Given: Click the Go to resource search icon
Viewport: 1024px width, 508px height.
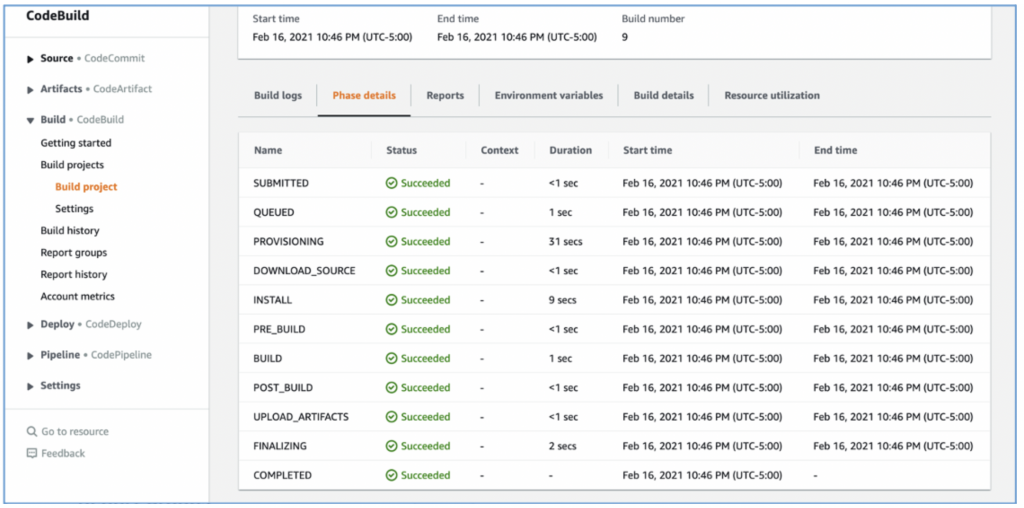Looking at the screenshot, I should click(x=31, y=432).
